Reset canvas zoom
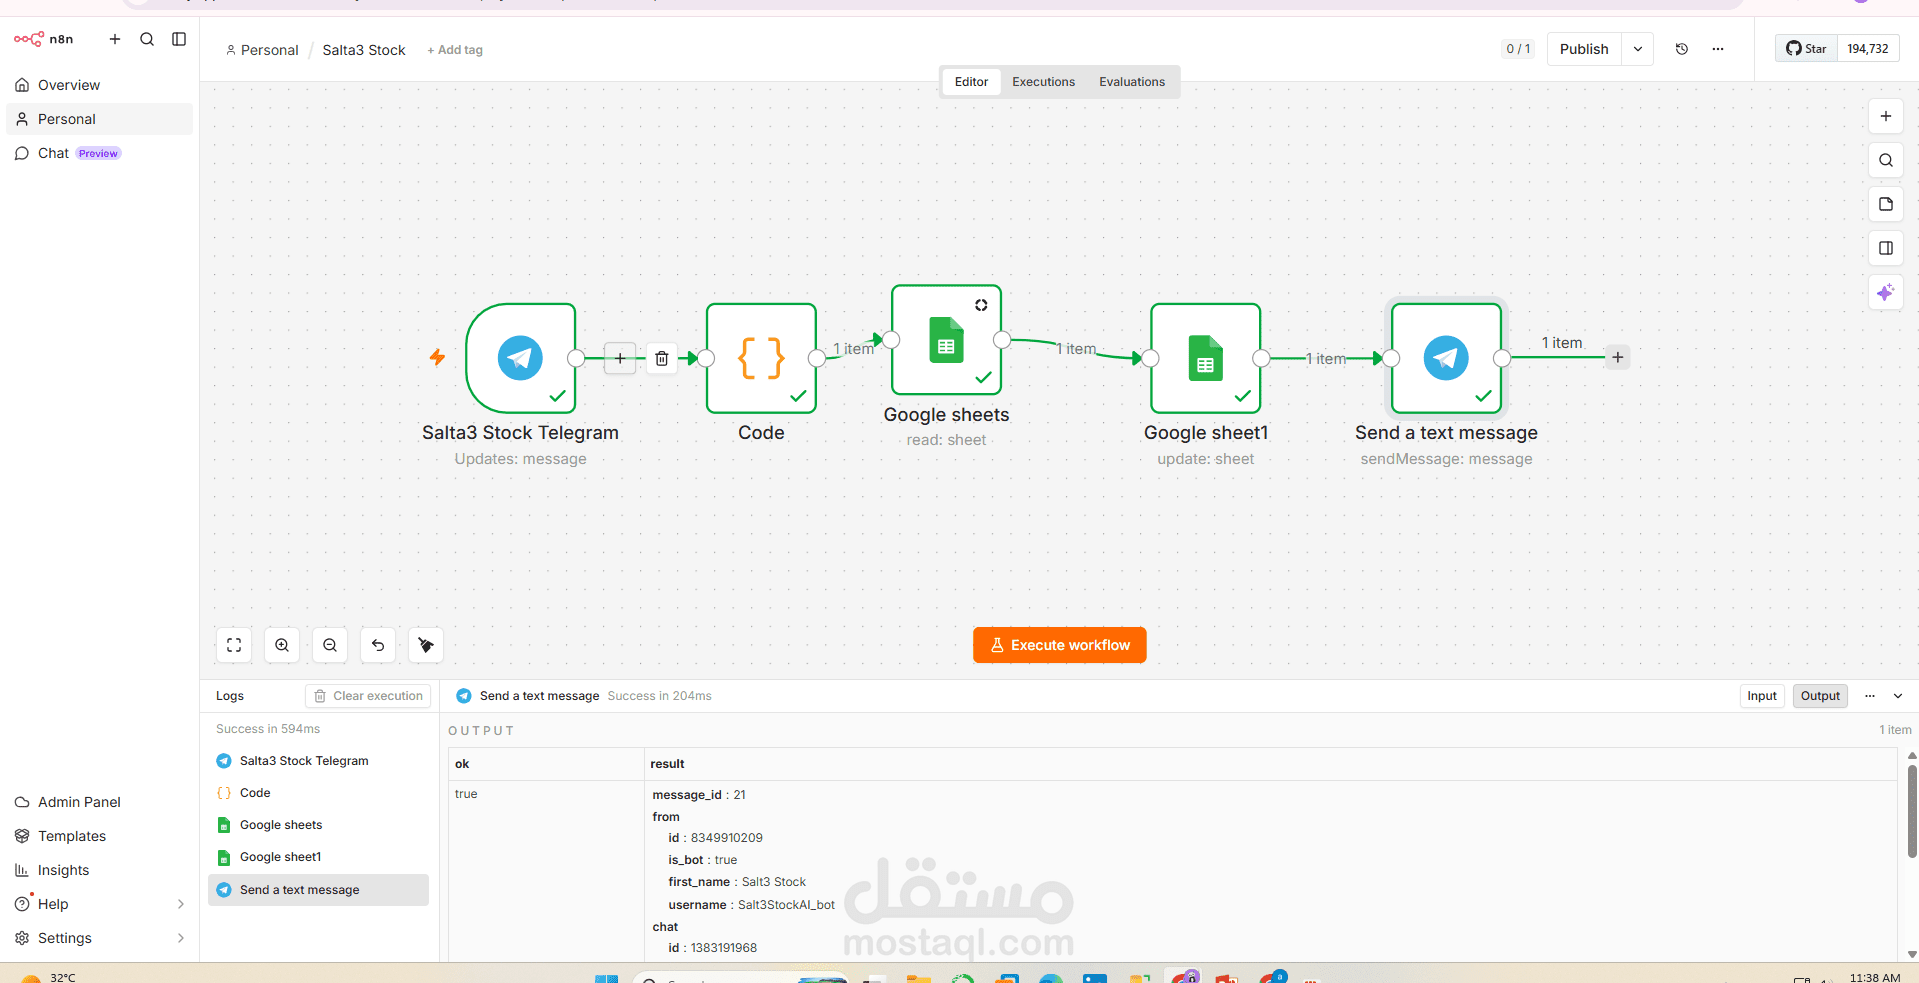 click(x=378, y=645)
